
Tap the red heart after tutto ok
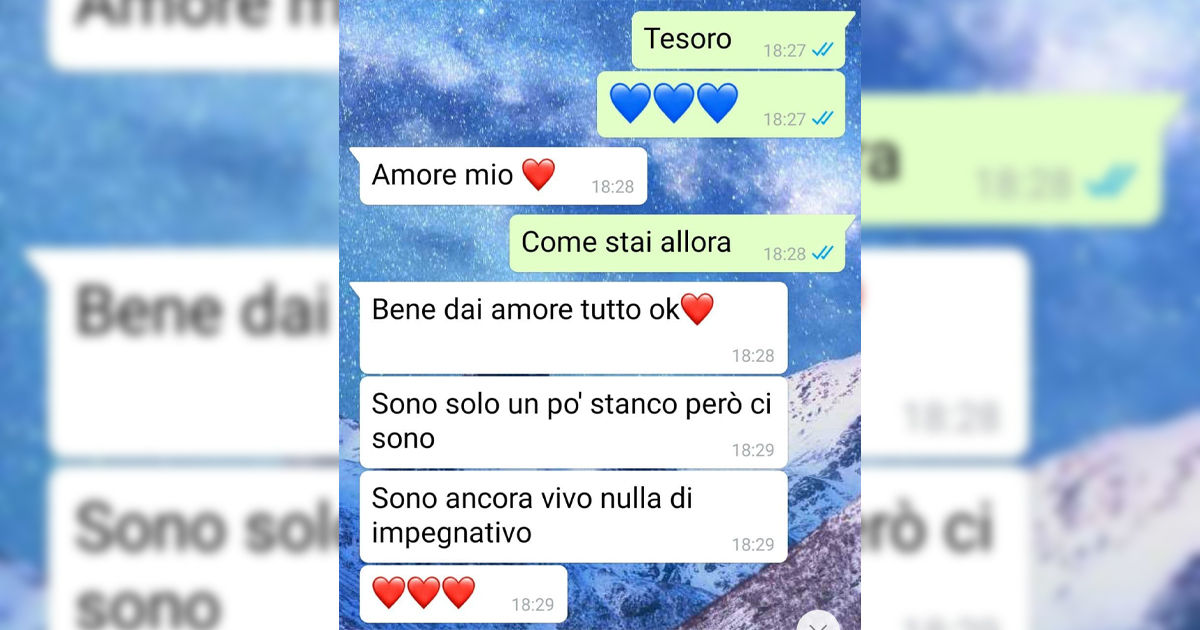697,309
